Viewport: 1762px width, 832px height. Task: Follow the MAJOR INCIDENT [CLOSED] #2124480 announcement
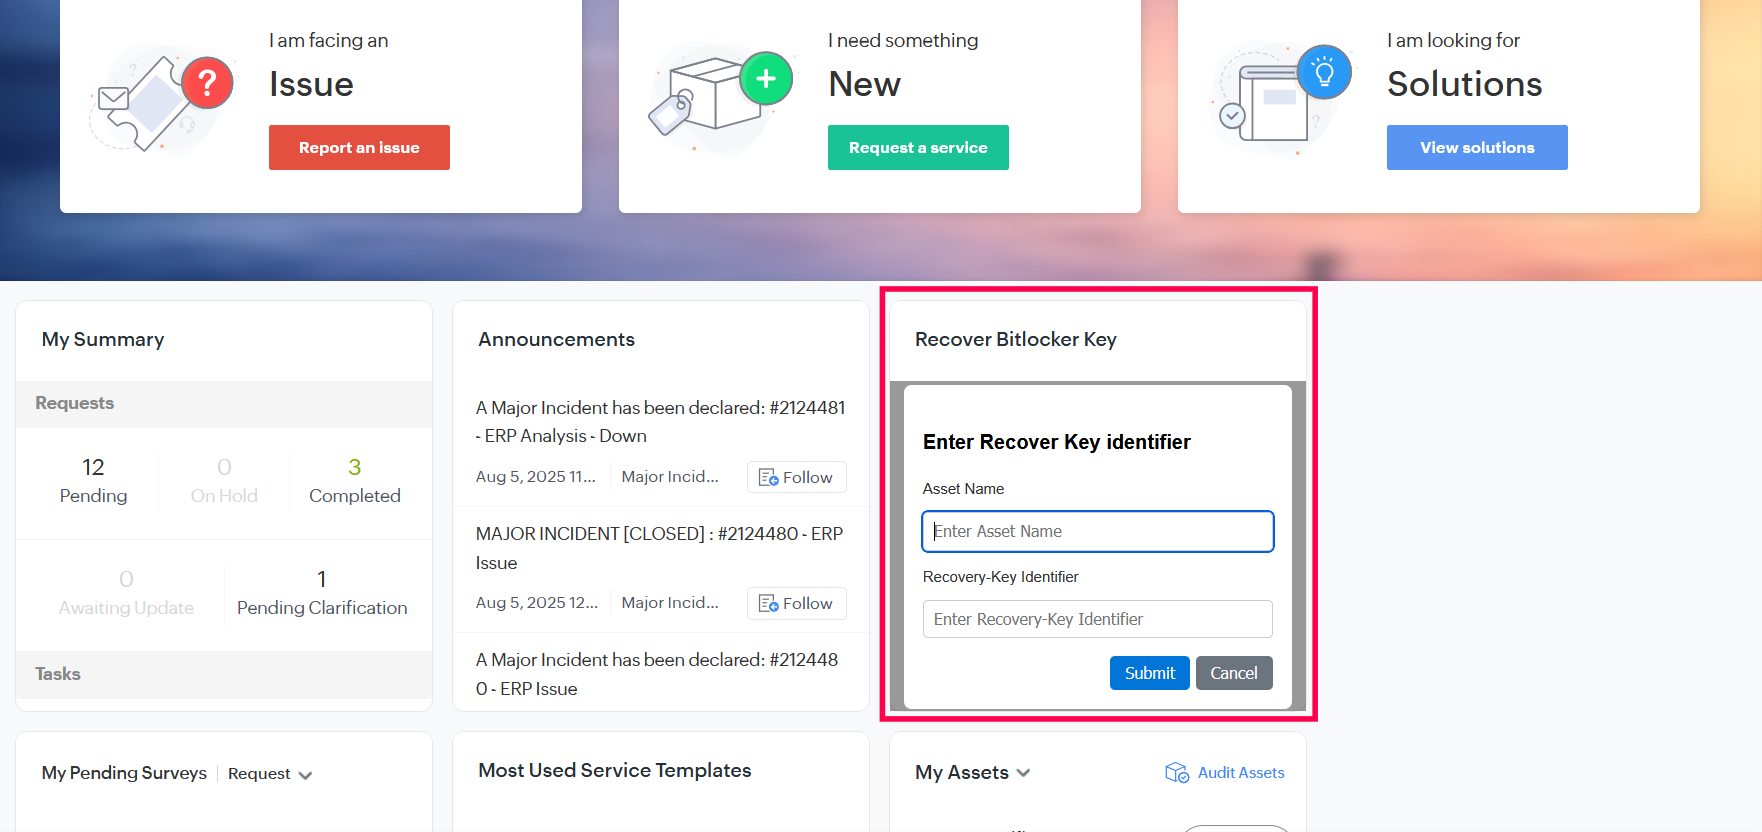point(796,603)
